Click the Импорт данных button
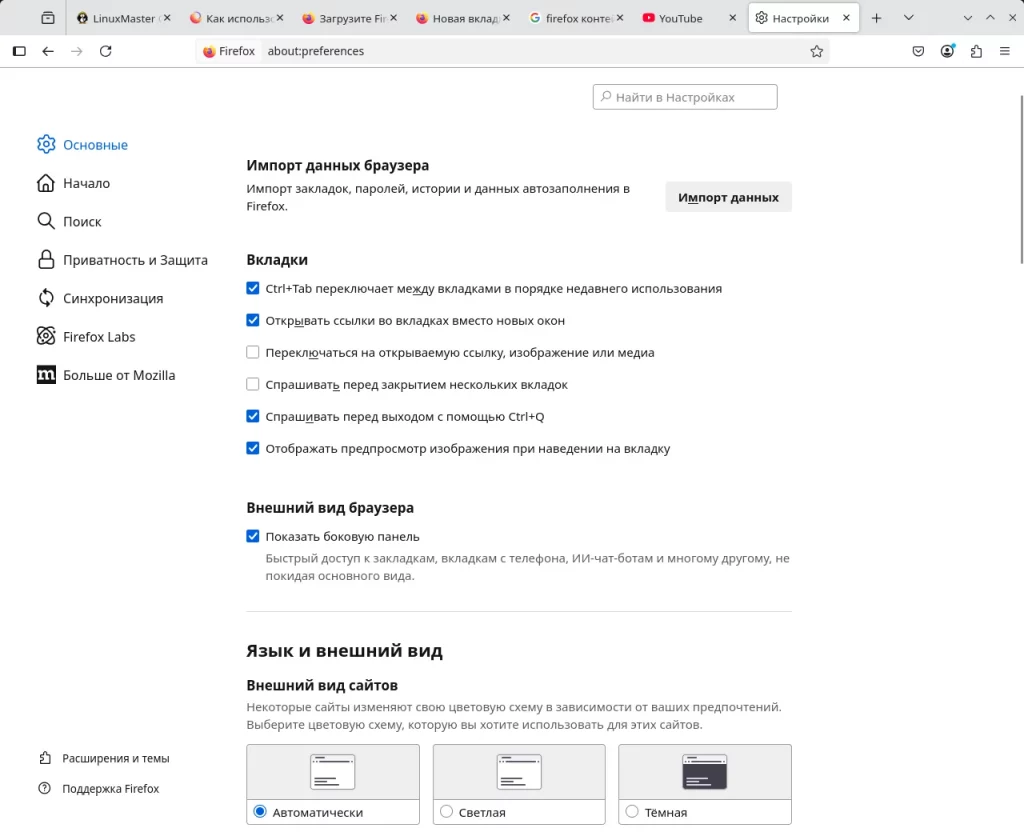 tap(728, 197)
